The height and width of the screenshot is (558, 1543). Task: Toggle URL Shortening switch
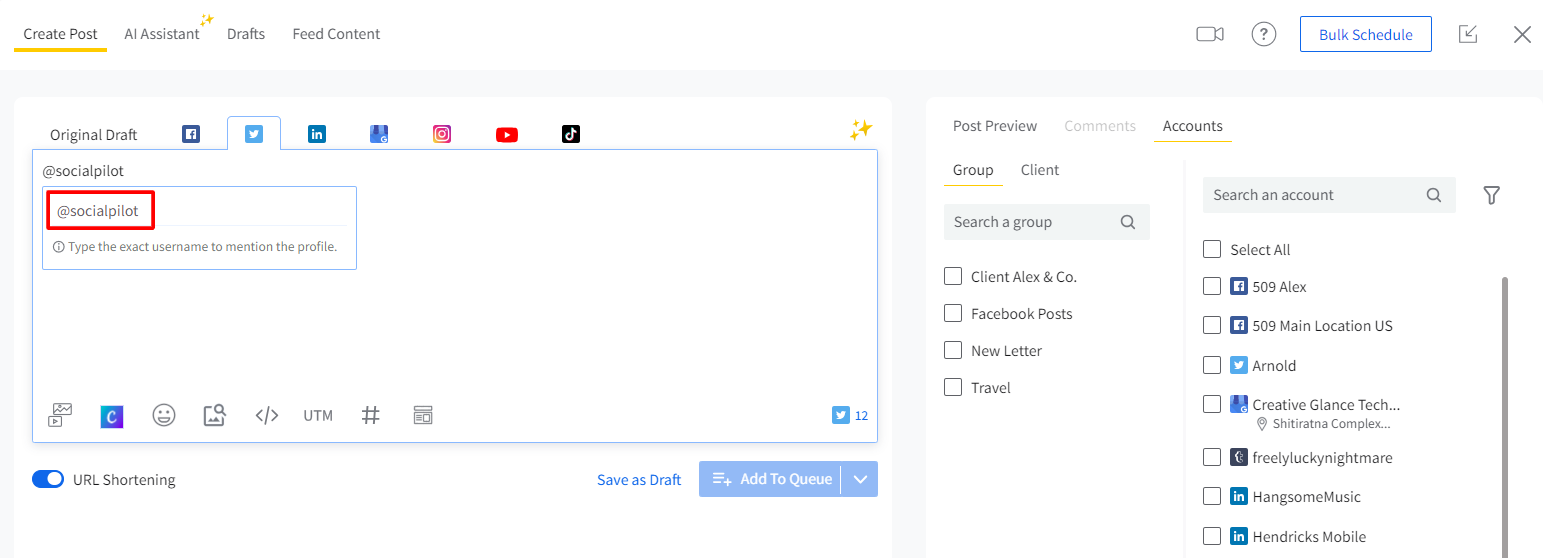(x=48, y=480)
